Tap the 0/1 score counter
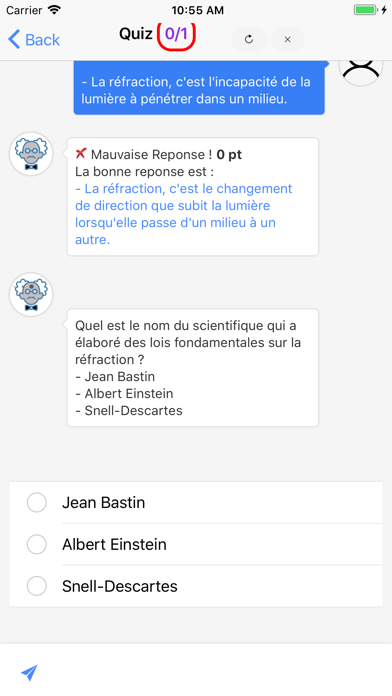 [x=176, y=34]
